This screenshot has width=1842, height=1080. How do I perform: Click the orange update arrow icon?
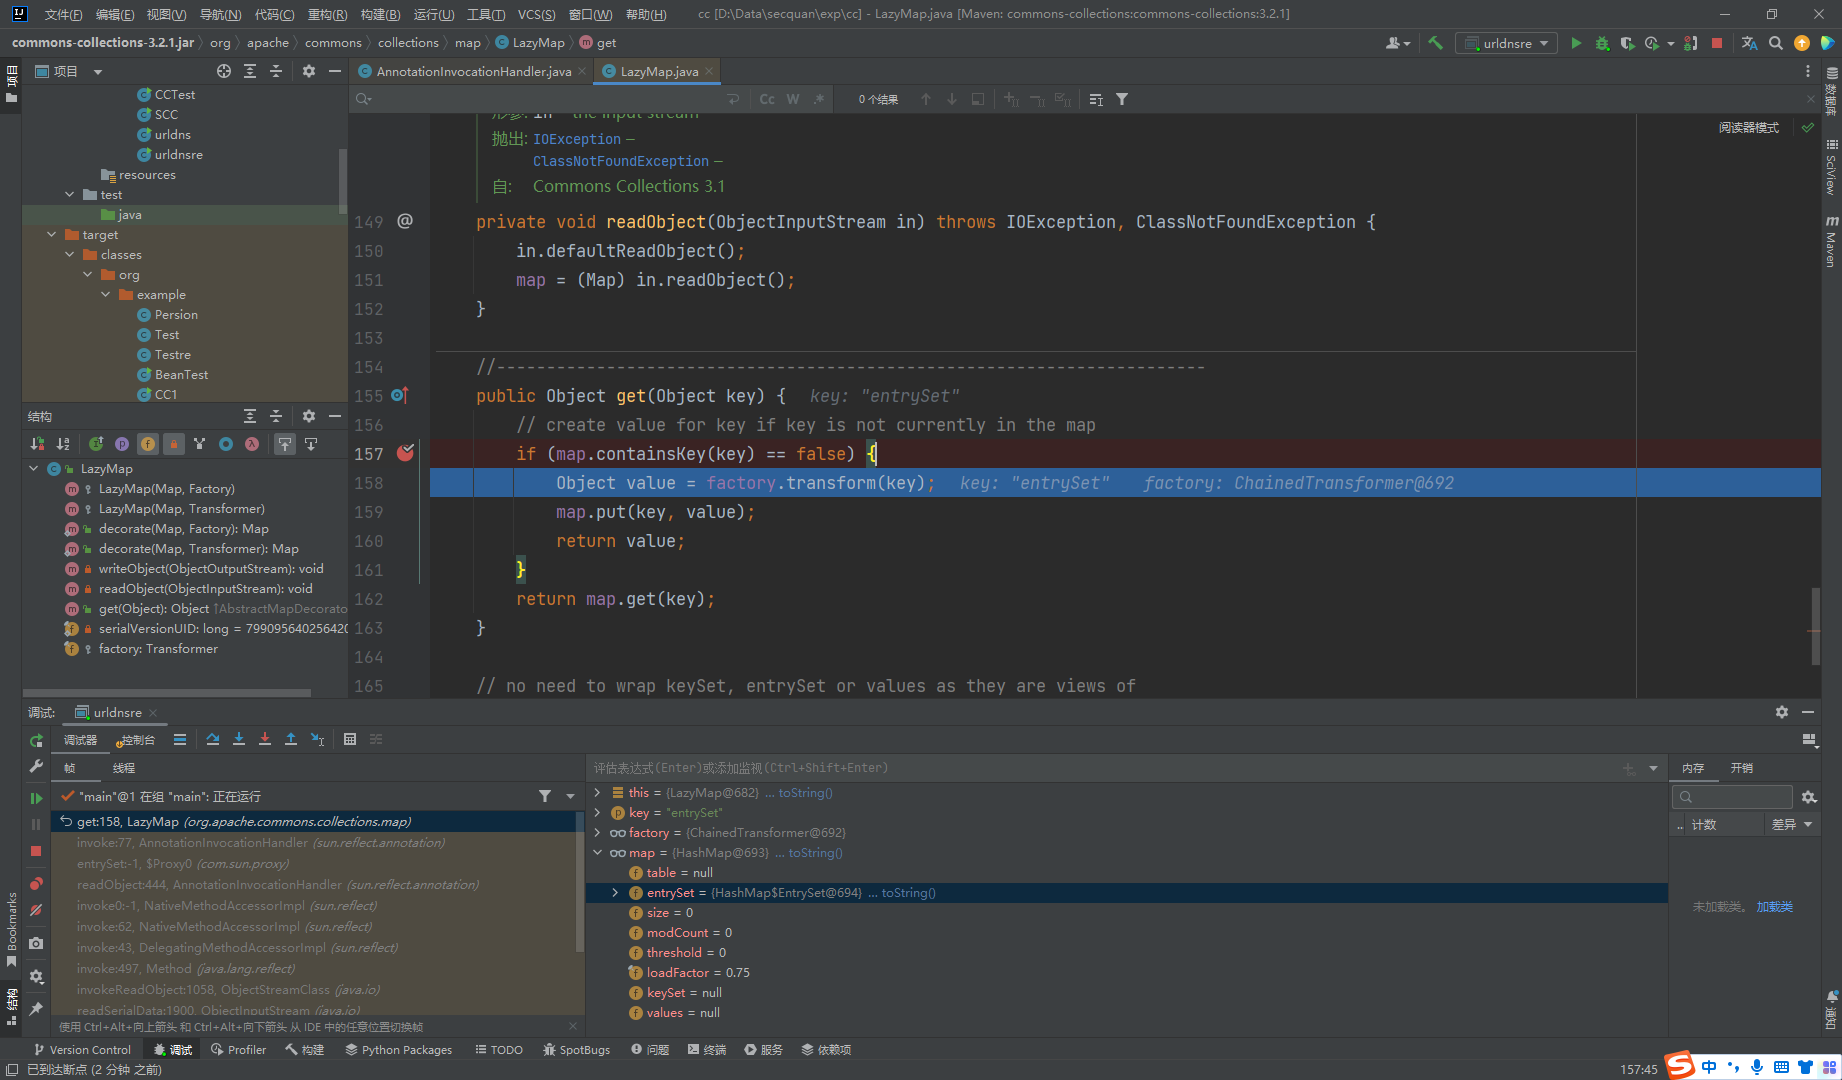1801,43
